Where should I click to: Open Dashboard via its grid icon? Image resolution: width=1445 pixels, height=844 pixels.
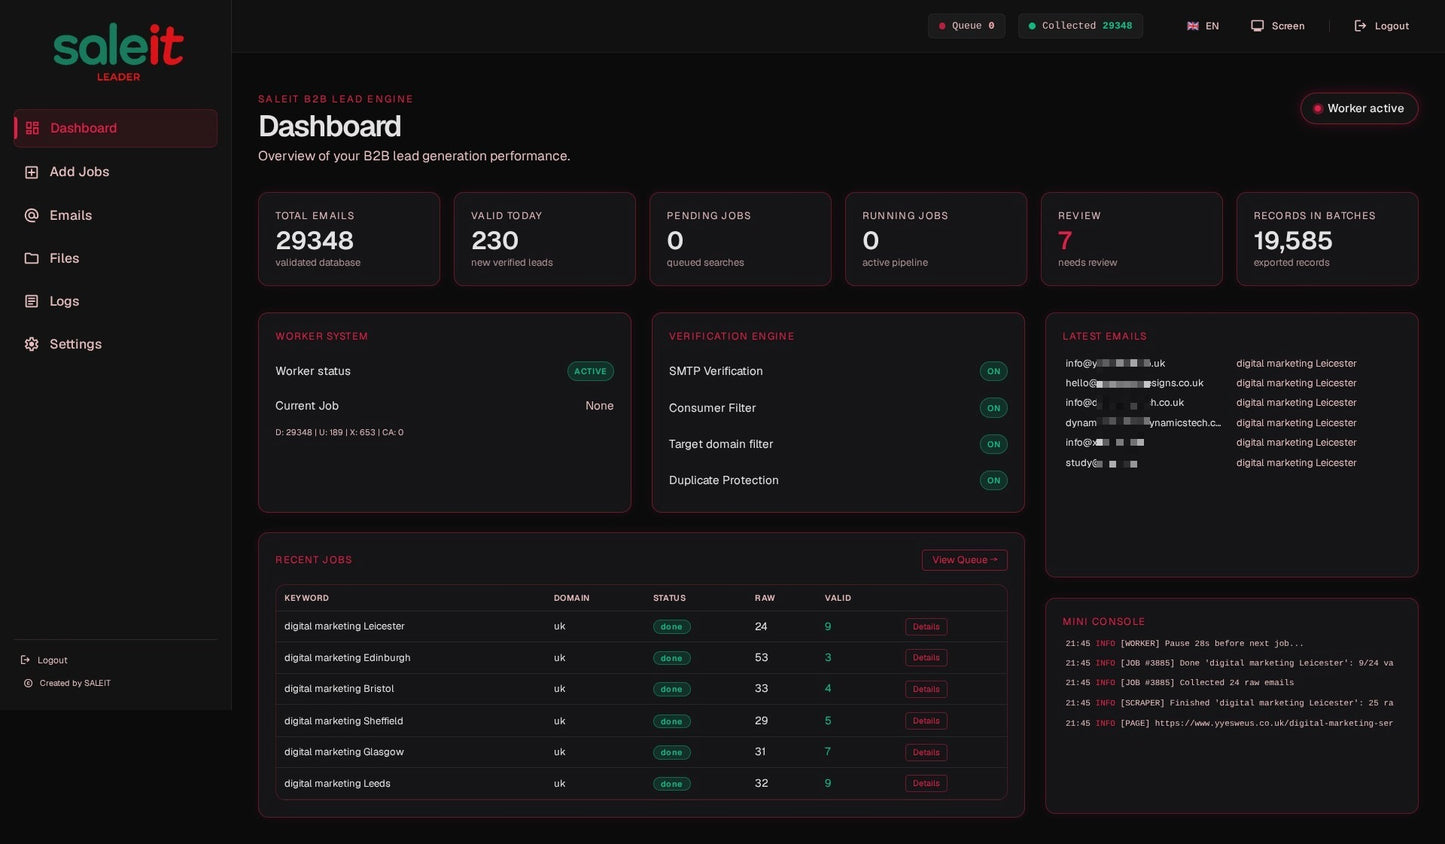click(x=32, y=128)
